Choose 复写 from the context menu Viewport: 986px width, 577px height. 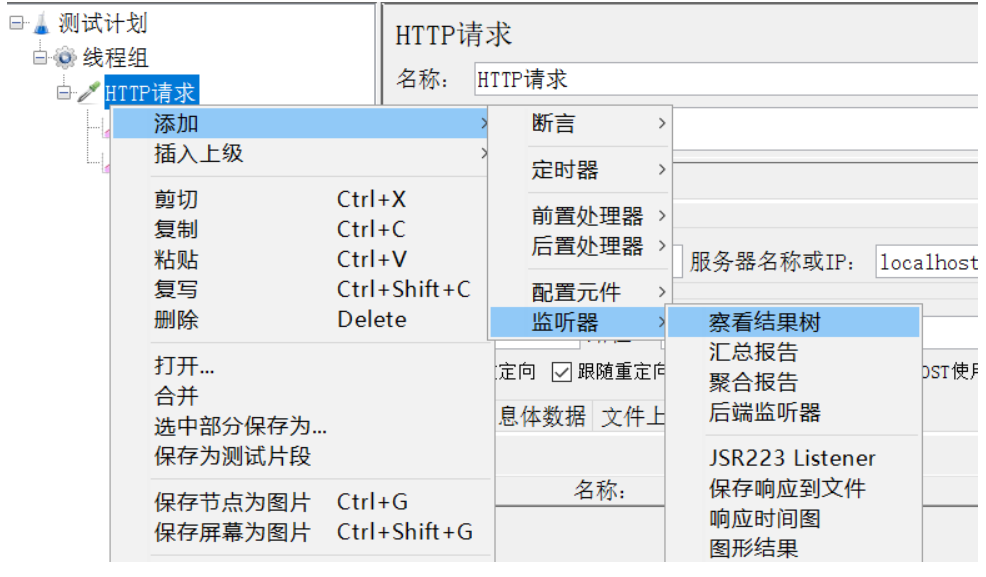[301, 290]
